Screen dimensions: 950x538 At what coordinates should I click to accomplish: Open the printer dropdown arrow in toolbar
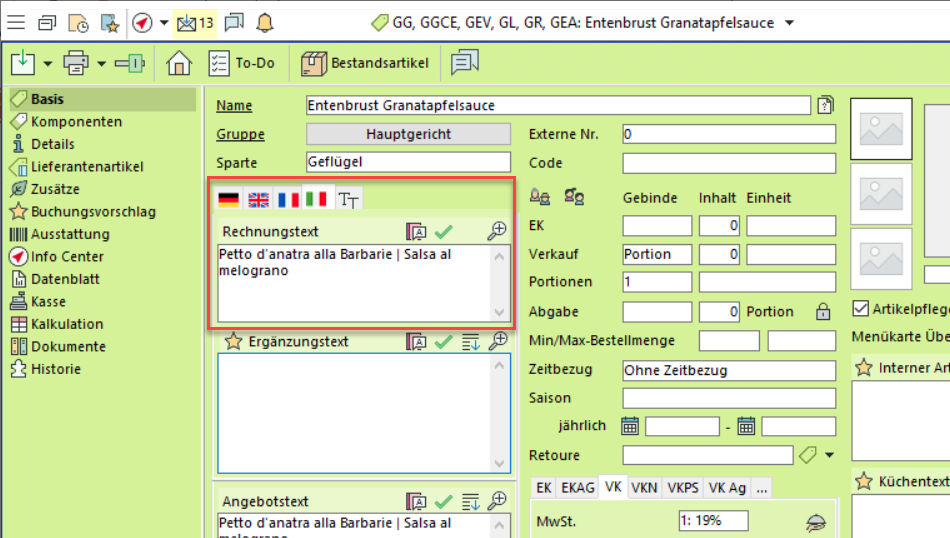(102, 64)
